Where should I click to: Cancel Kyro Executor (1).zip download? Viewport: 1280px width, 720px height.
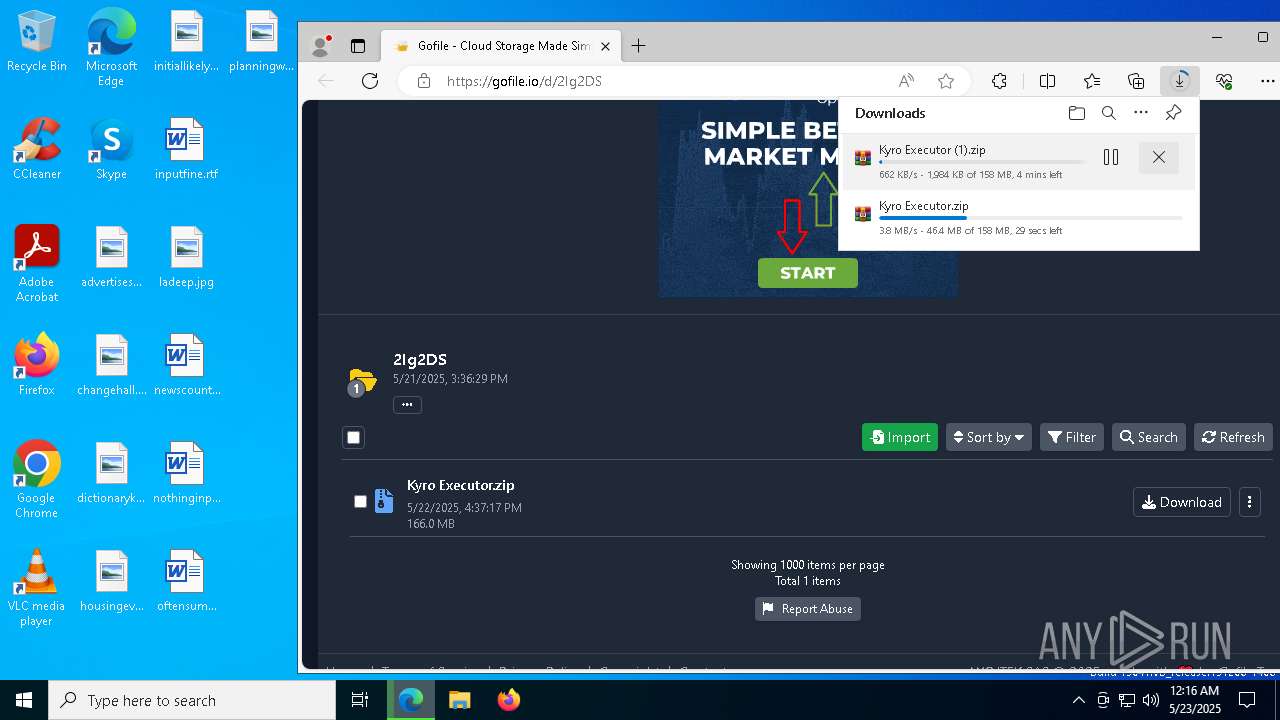(1159, 157)
